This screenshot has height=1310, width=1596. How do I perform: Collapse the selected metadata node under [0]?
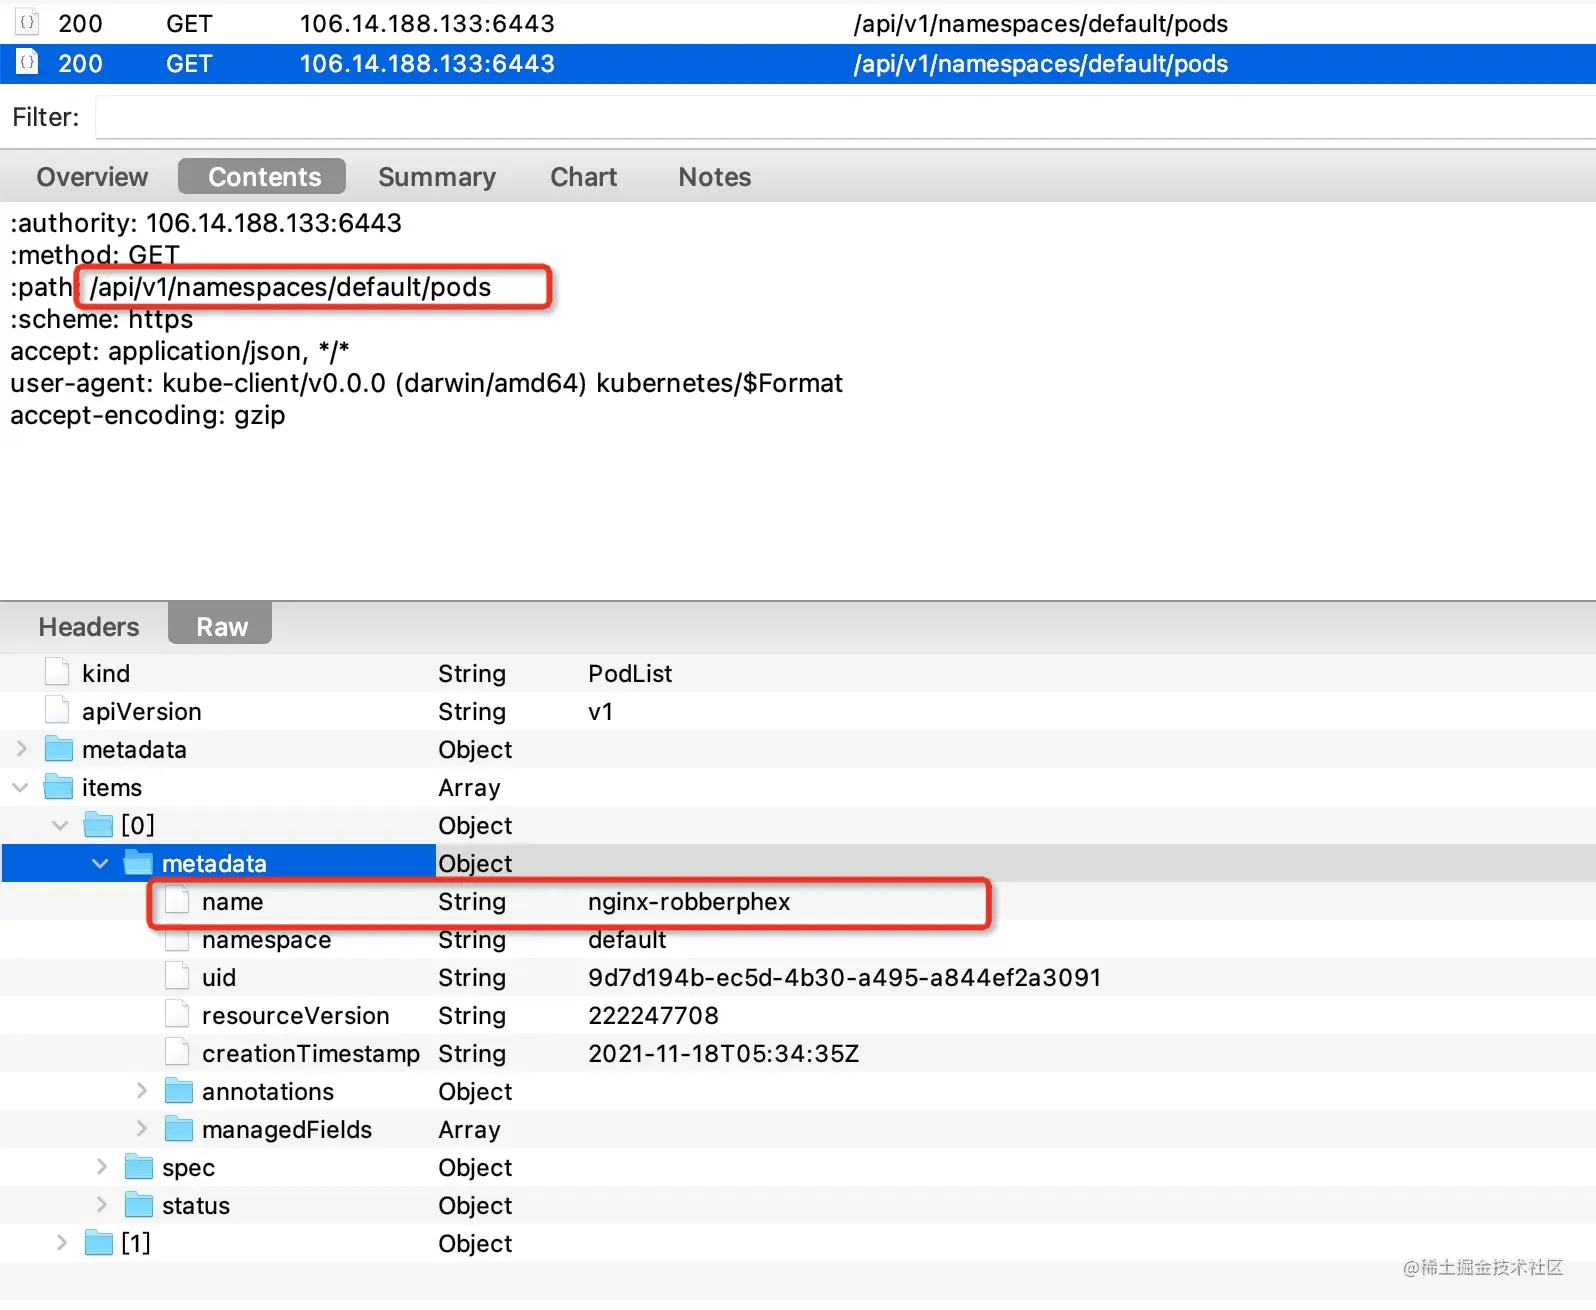click(x=100, y=863)
